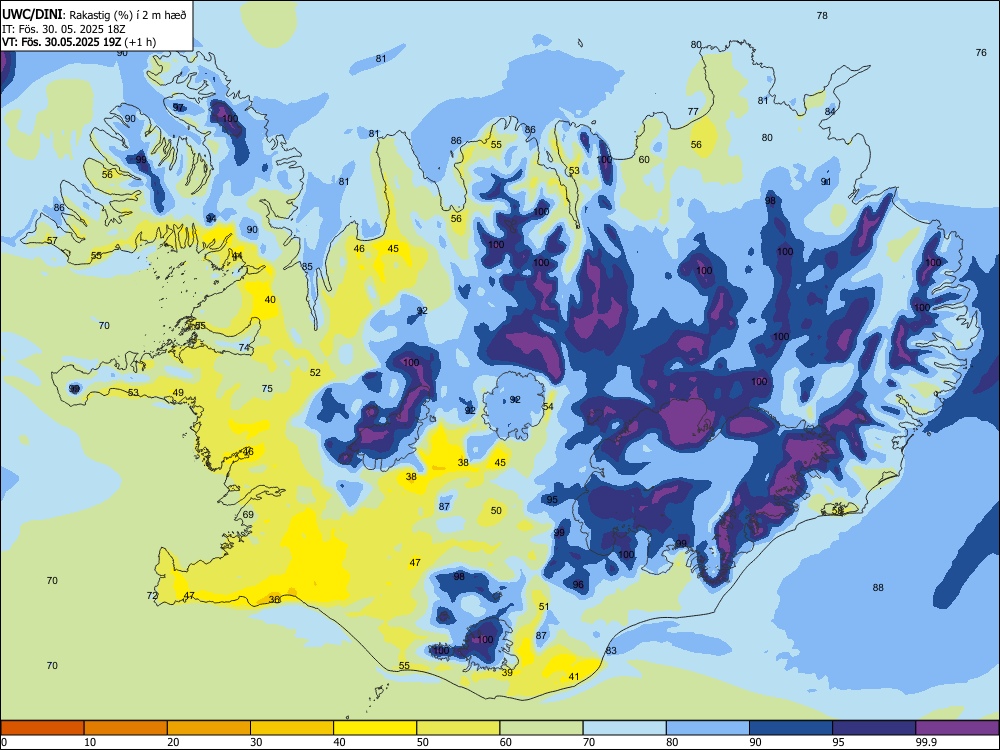The image size is (1000, 750).
Task: Click the humidity value '84' on the map
Action: [830, 111]
